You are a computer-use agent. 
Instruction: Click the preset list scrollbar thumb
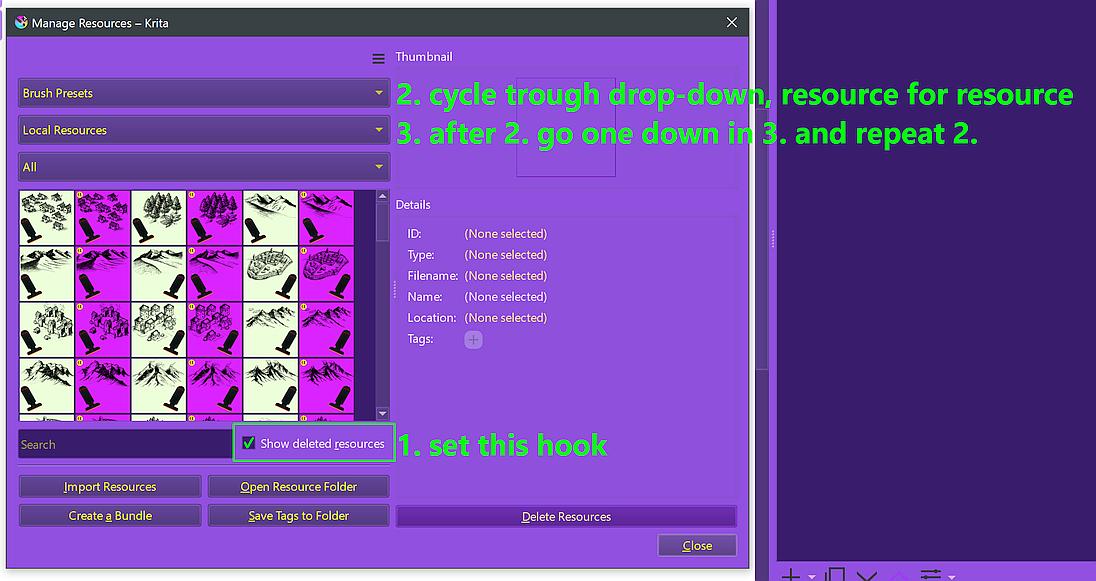click(382, 222)
